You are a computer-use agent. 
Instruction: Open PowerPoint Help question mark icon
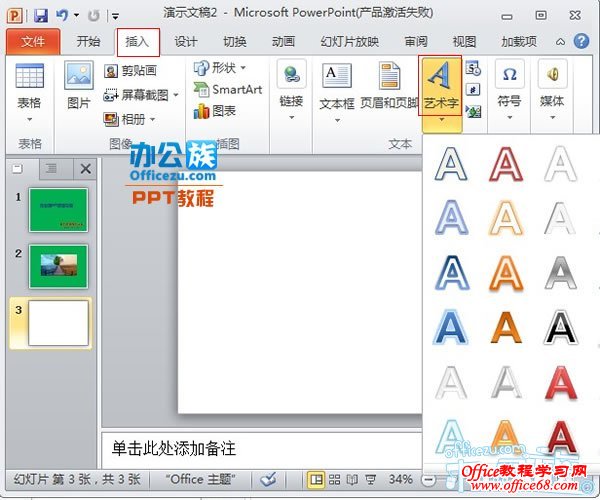[581, 41]
